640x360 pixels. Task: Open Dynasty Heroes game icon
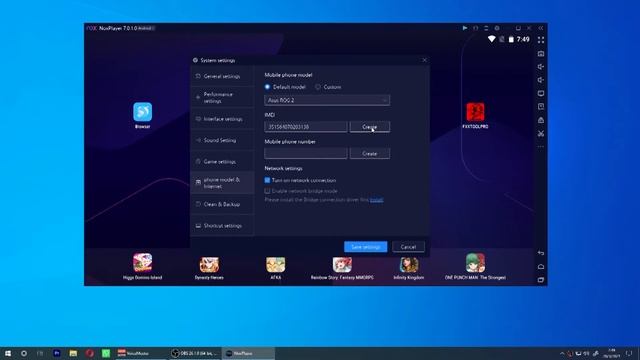pyautogui.click(x=209, y=265)
